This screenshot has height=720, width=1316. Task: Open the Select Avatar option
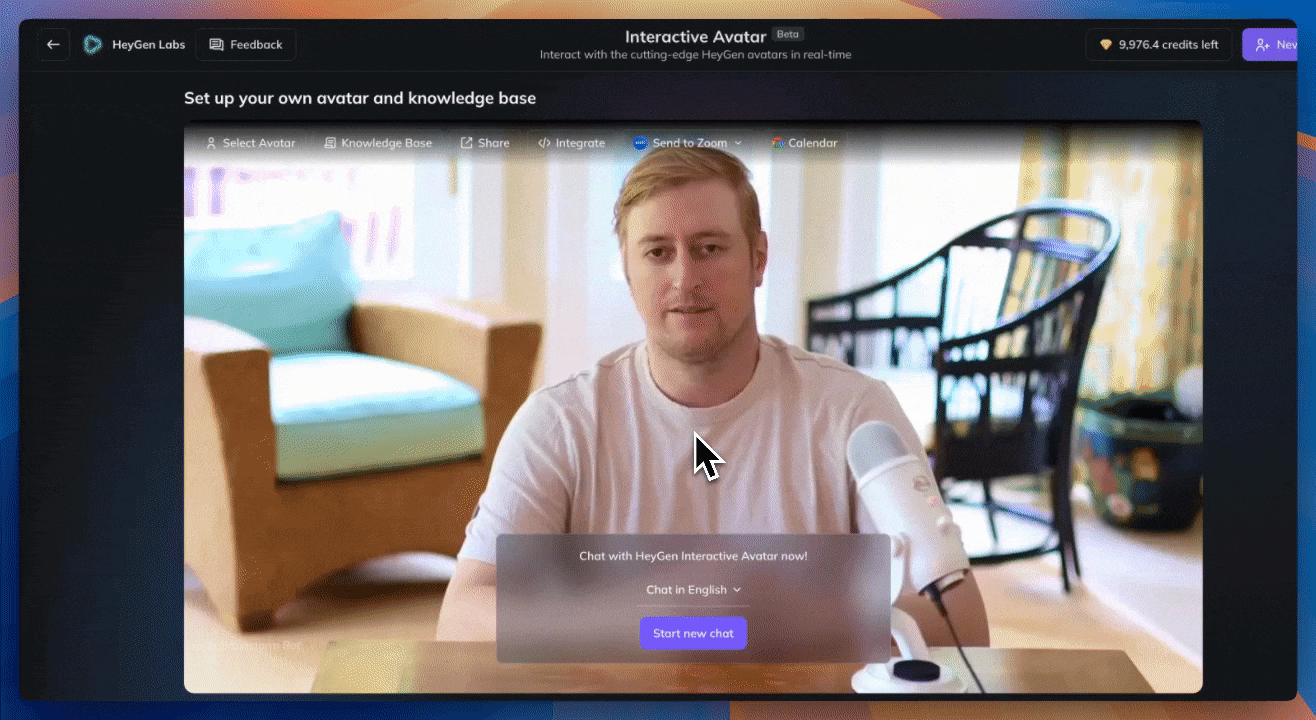(250, 143)
